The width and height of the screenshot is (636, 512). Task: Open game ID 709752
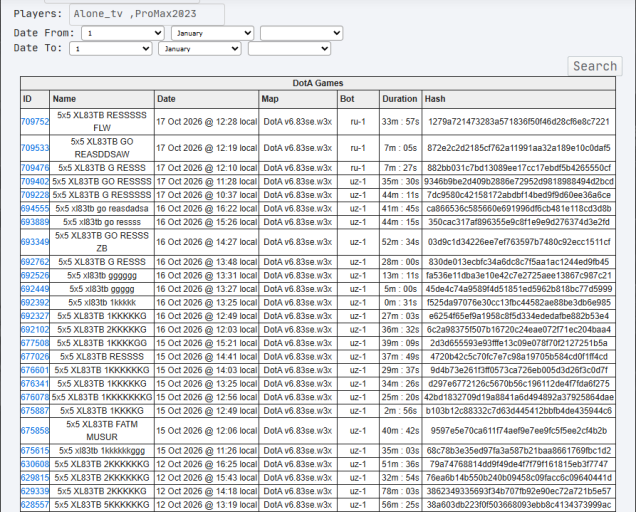point(35,122)
